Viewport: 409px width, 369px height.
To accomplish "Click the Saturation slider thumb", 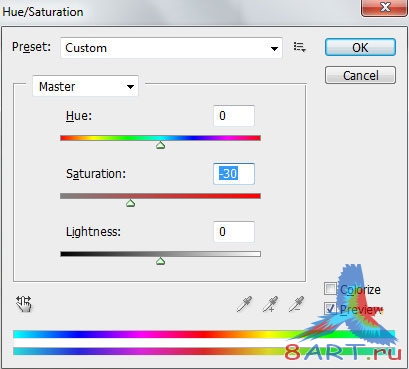I will pos(130,203).
